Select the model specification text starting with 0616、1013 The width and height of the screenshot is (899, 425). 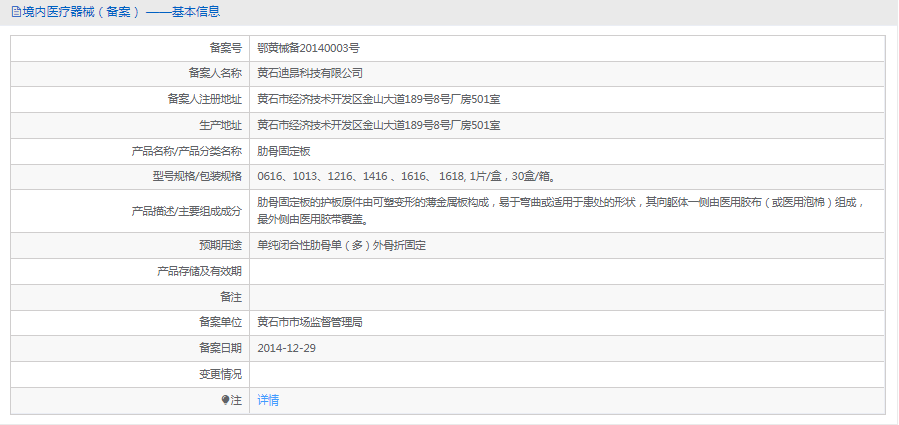(406, 177)
